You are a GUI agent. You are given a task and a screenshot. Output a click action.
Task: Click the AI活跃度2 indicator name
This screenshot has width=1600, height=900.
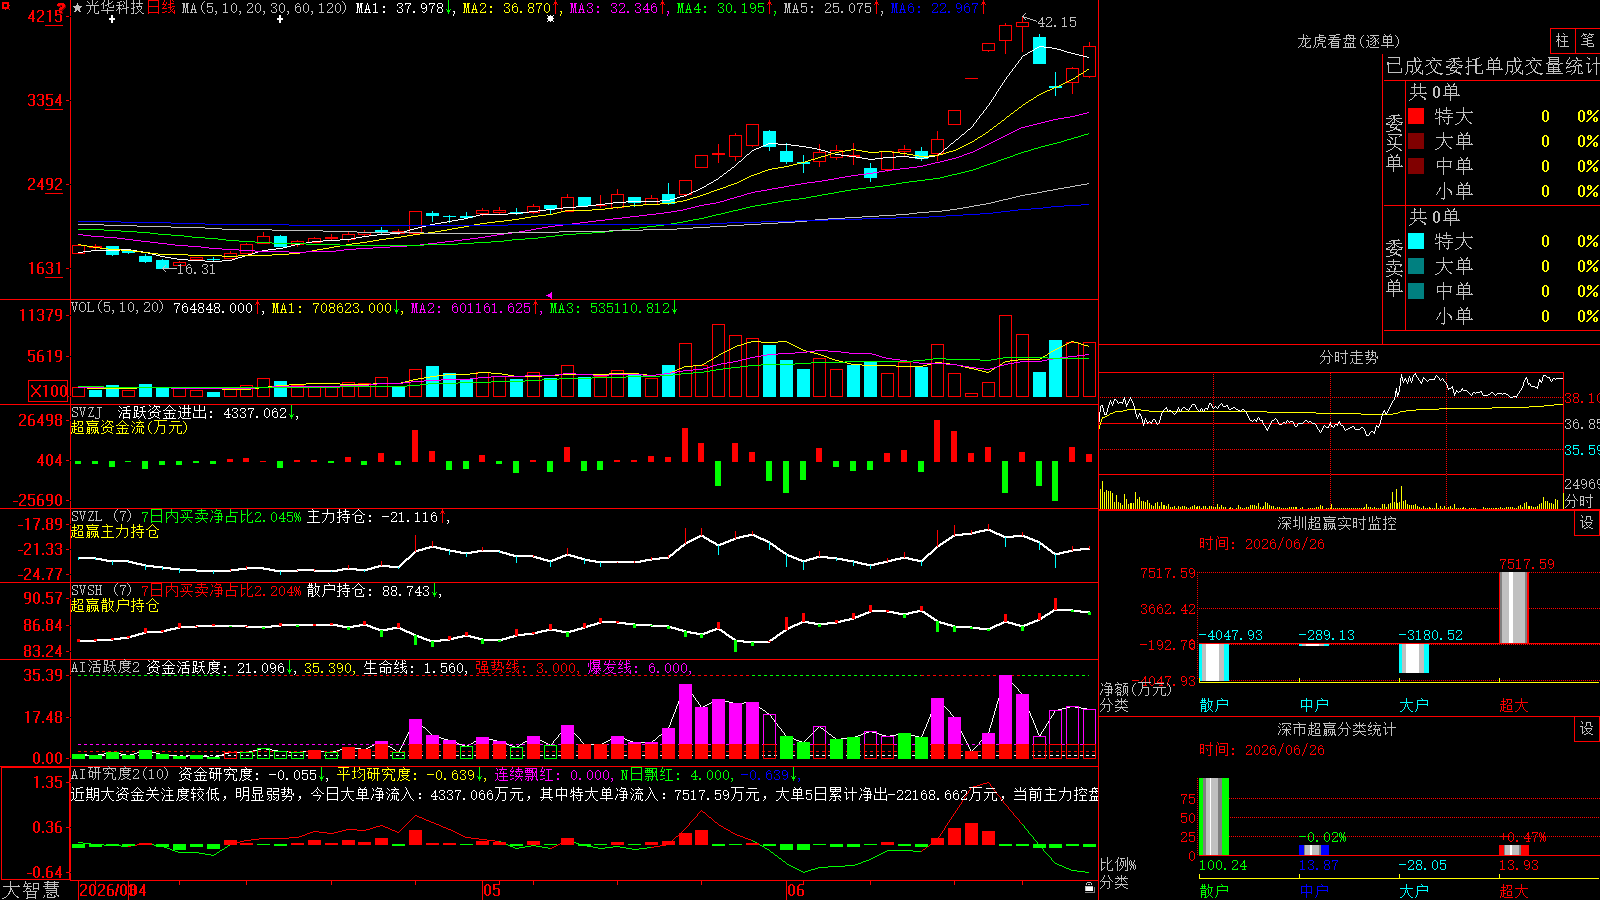pos(106,667)
